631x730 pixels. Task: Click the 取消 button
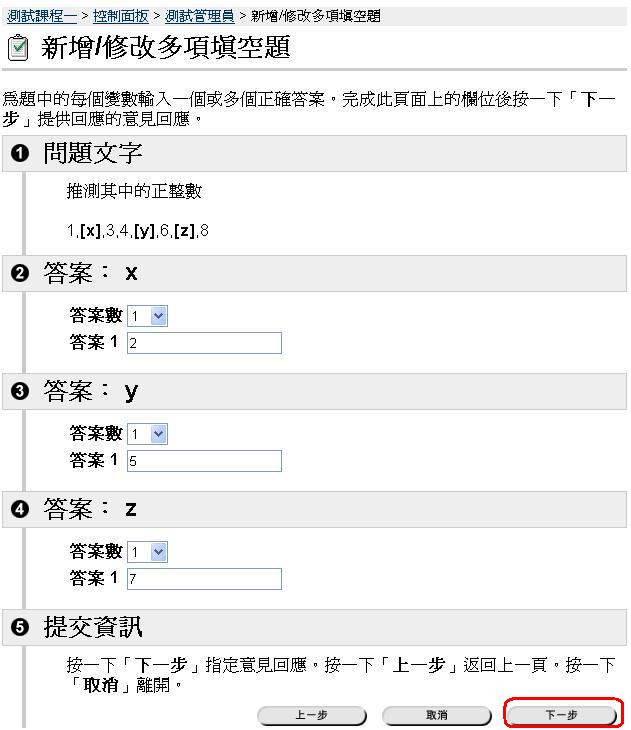pyautogui.click(x=437, y=716)
